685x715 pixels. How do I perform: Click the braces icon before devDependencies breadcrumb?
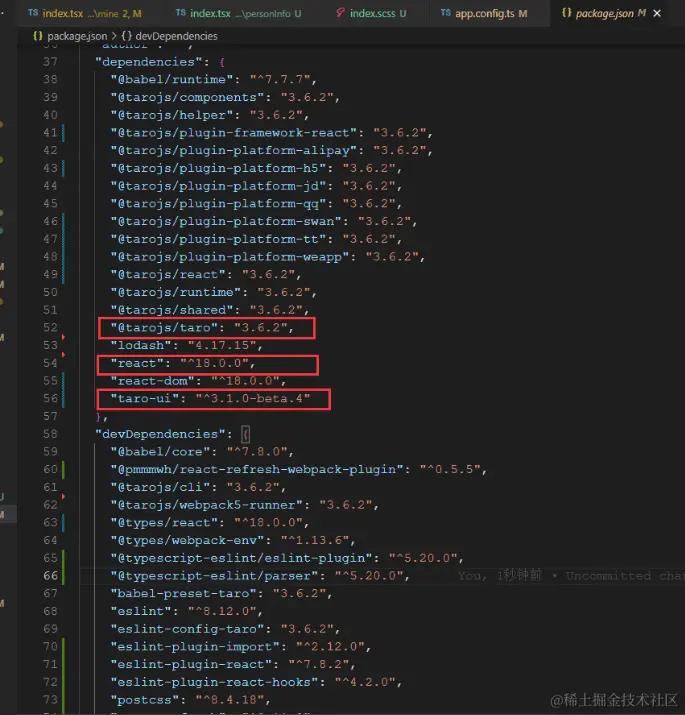point(126,36)
